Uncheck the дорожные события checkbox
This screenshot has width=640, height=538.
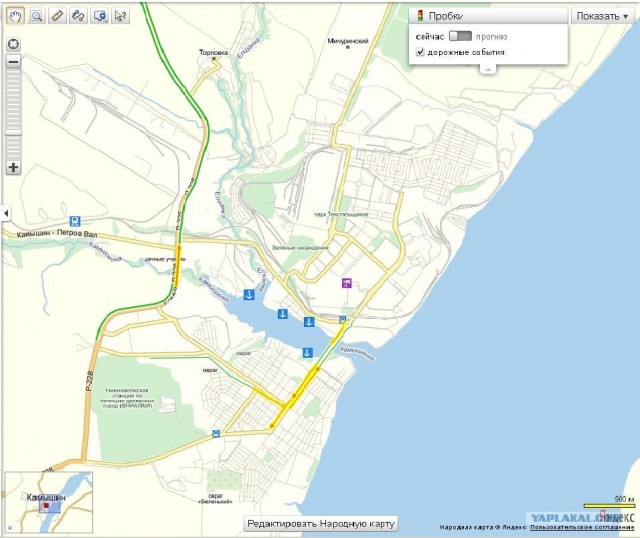420,51
